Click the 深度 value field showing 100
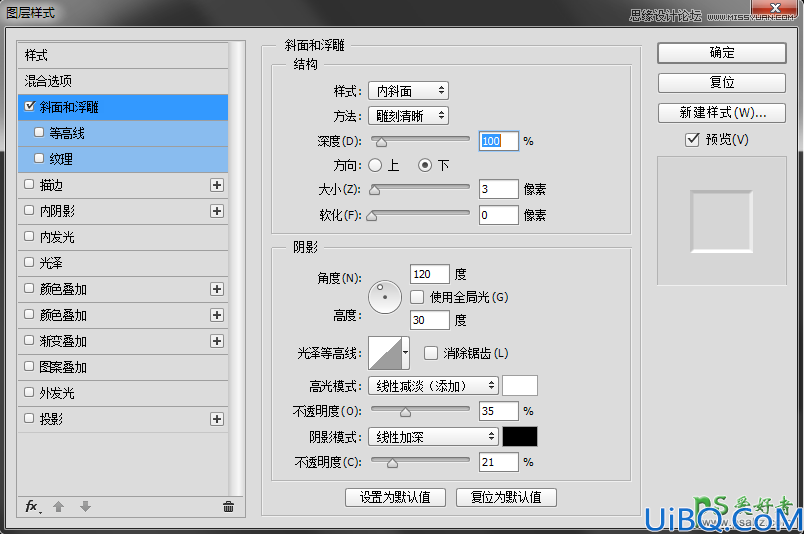Screen dimensions: 804x534 coord(498,141)
